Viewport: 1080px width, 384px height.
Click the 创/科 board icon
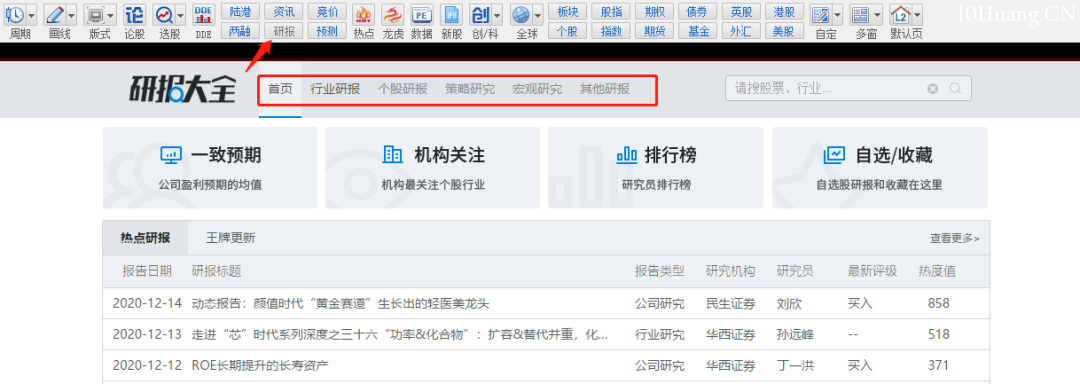tap(480, 14)
